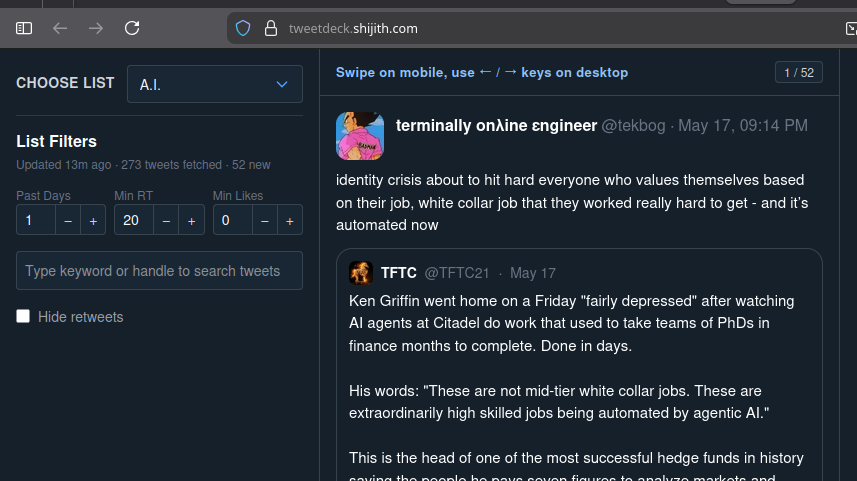Select the tweetdeck.shijith.com address bar
Image resolution: width=857 pixels, height=481 pixels.
click(x=541, y=28)
